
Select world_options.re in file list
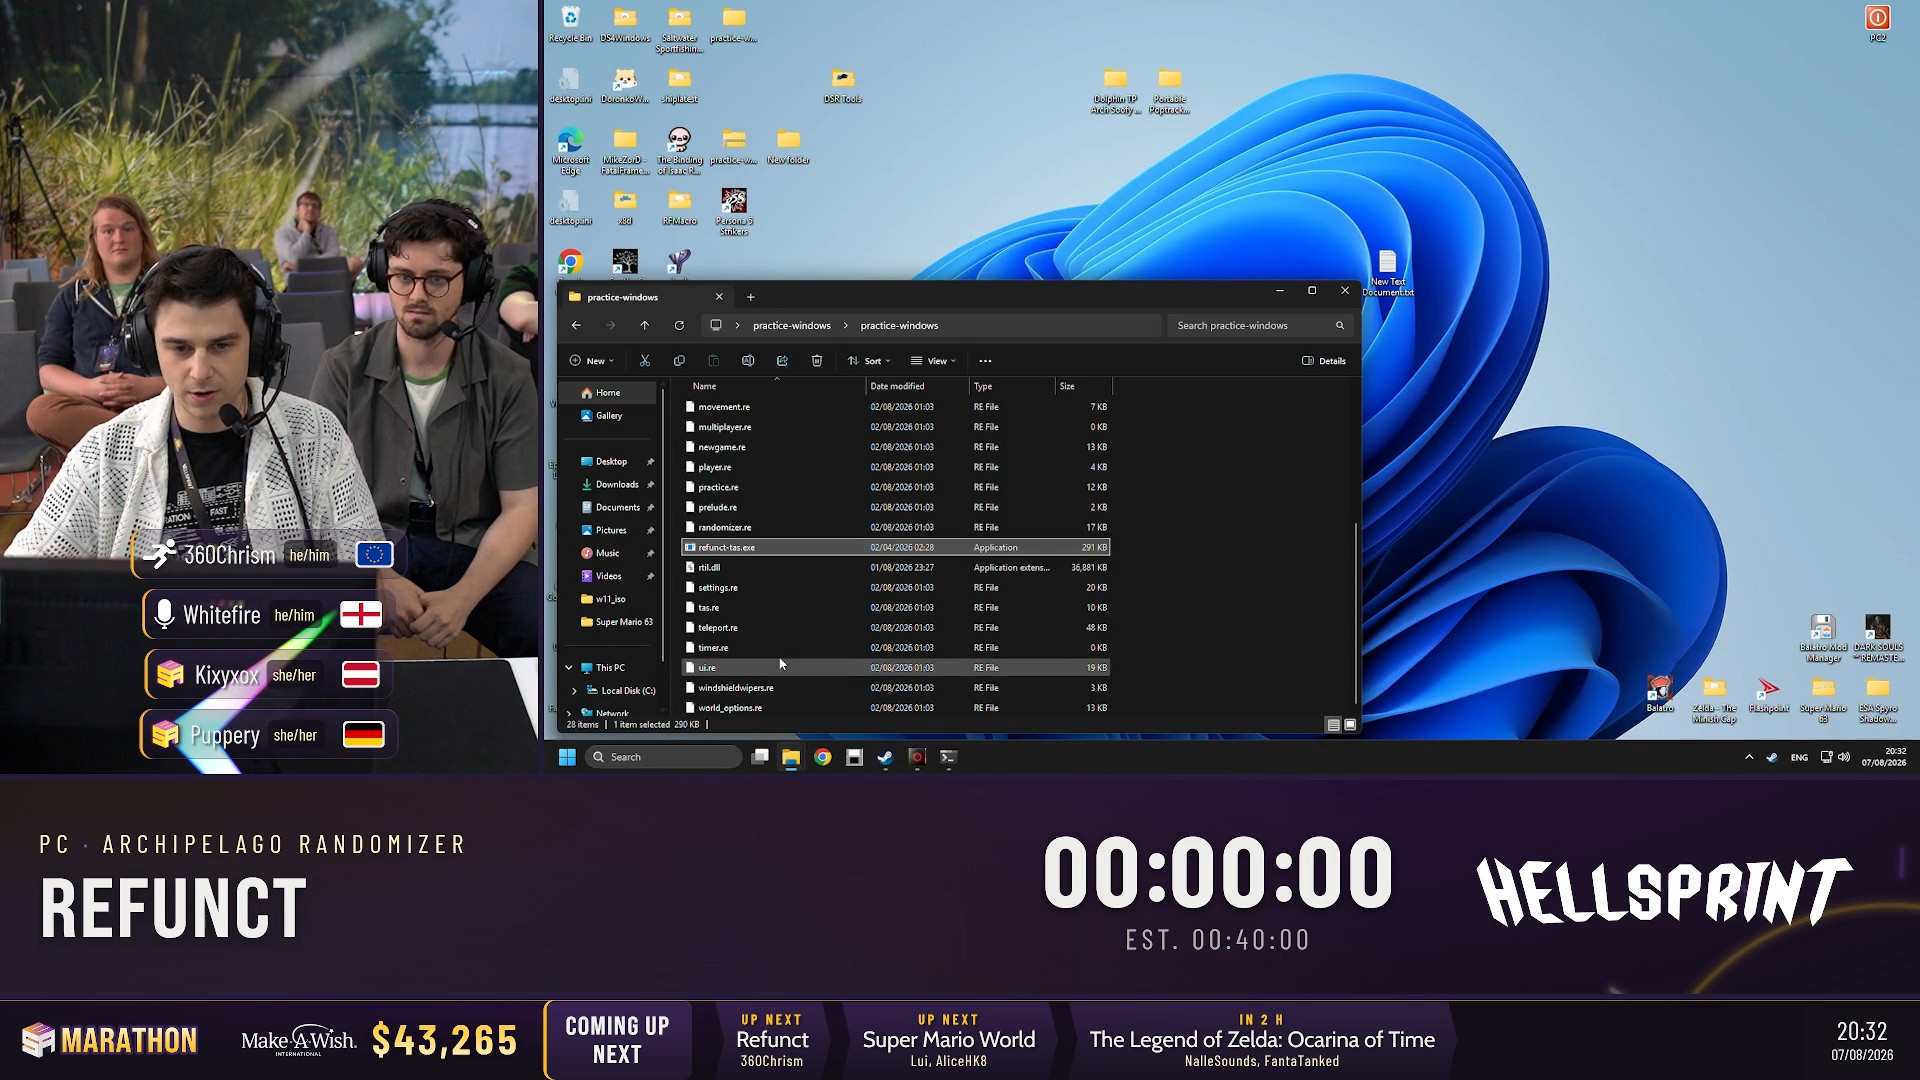[x=896, y=708]
